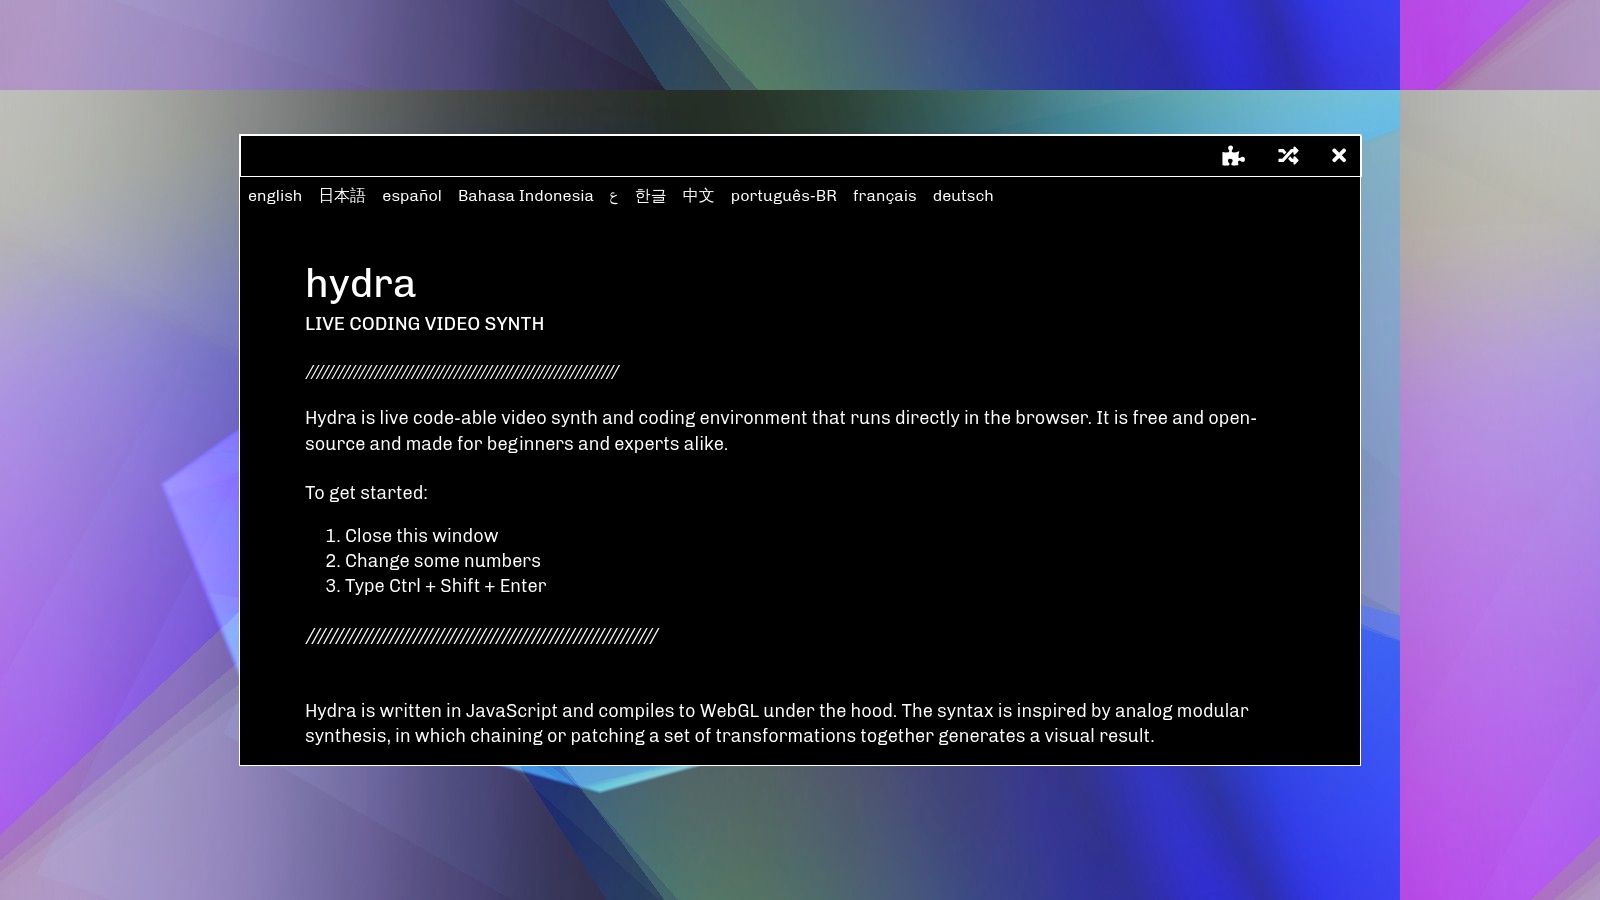Viewport: 1600px width, 900px height.
Task: Open the extensions puzzle piece icon
Action: coord(1233,156)
